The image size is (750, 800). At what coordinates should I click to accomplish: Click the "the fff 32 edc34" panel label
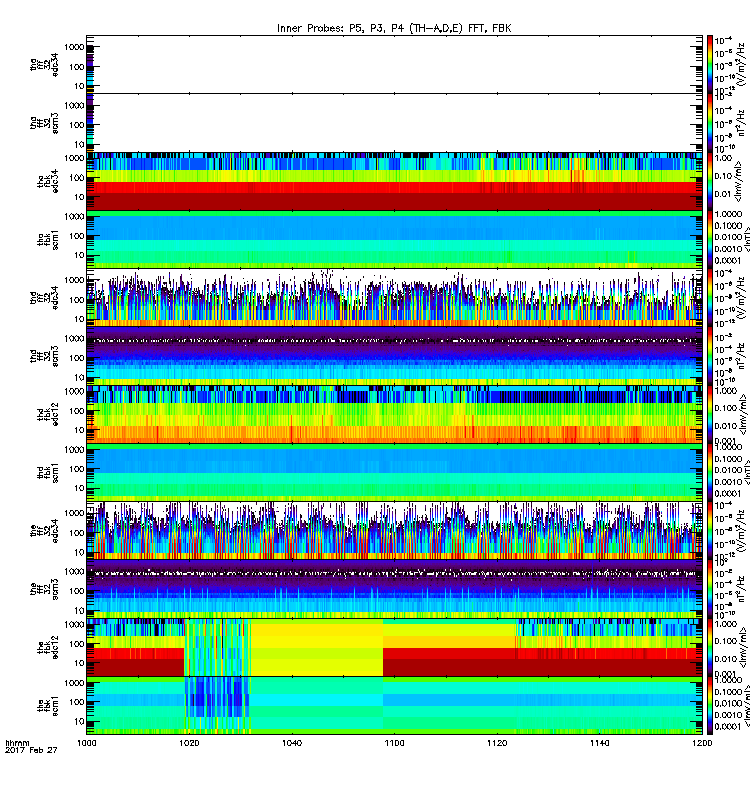[44, 531]
